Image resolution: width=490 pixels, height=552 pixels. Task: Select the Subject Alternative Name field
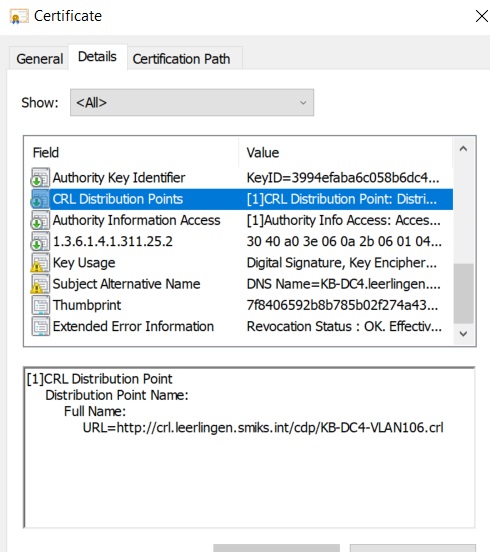[238, 284]
